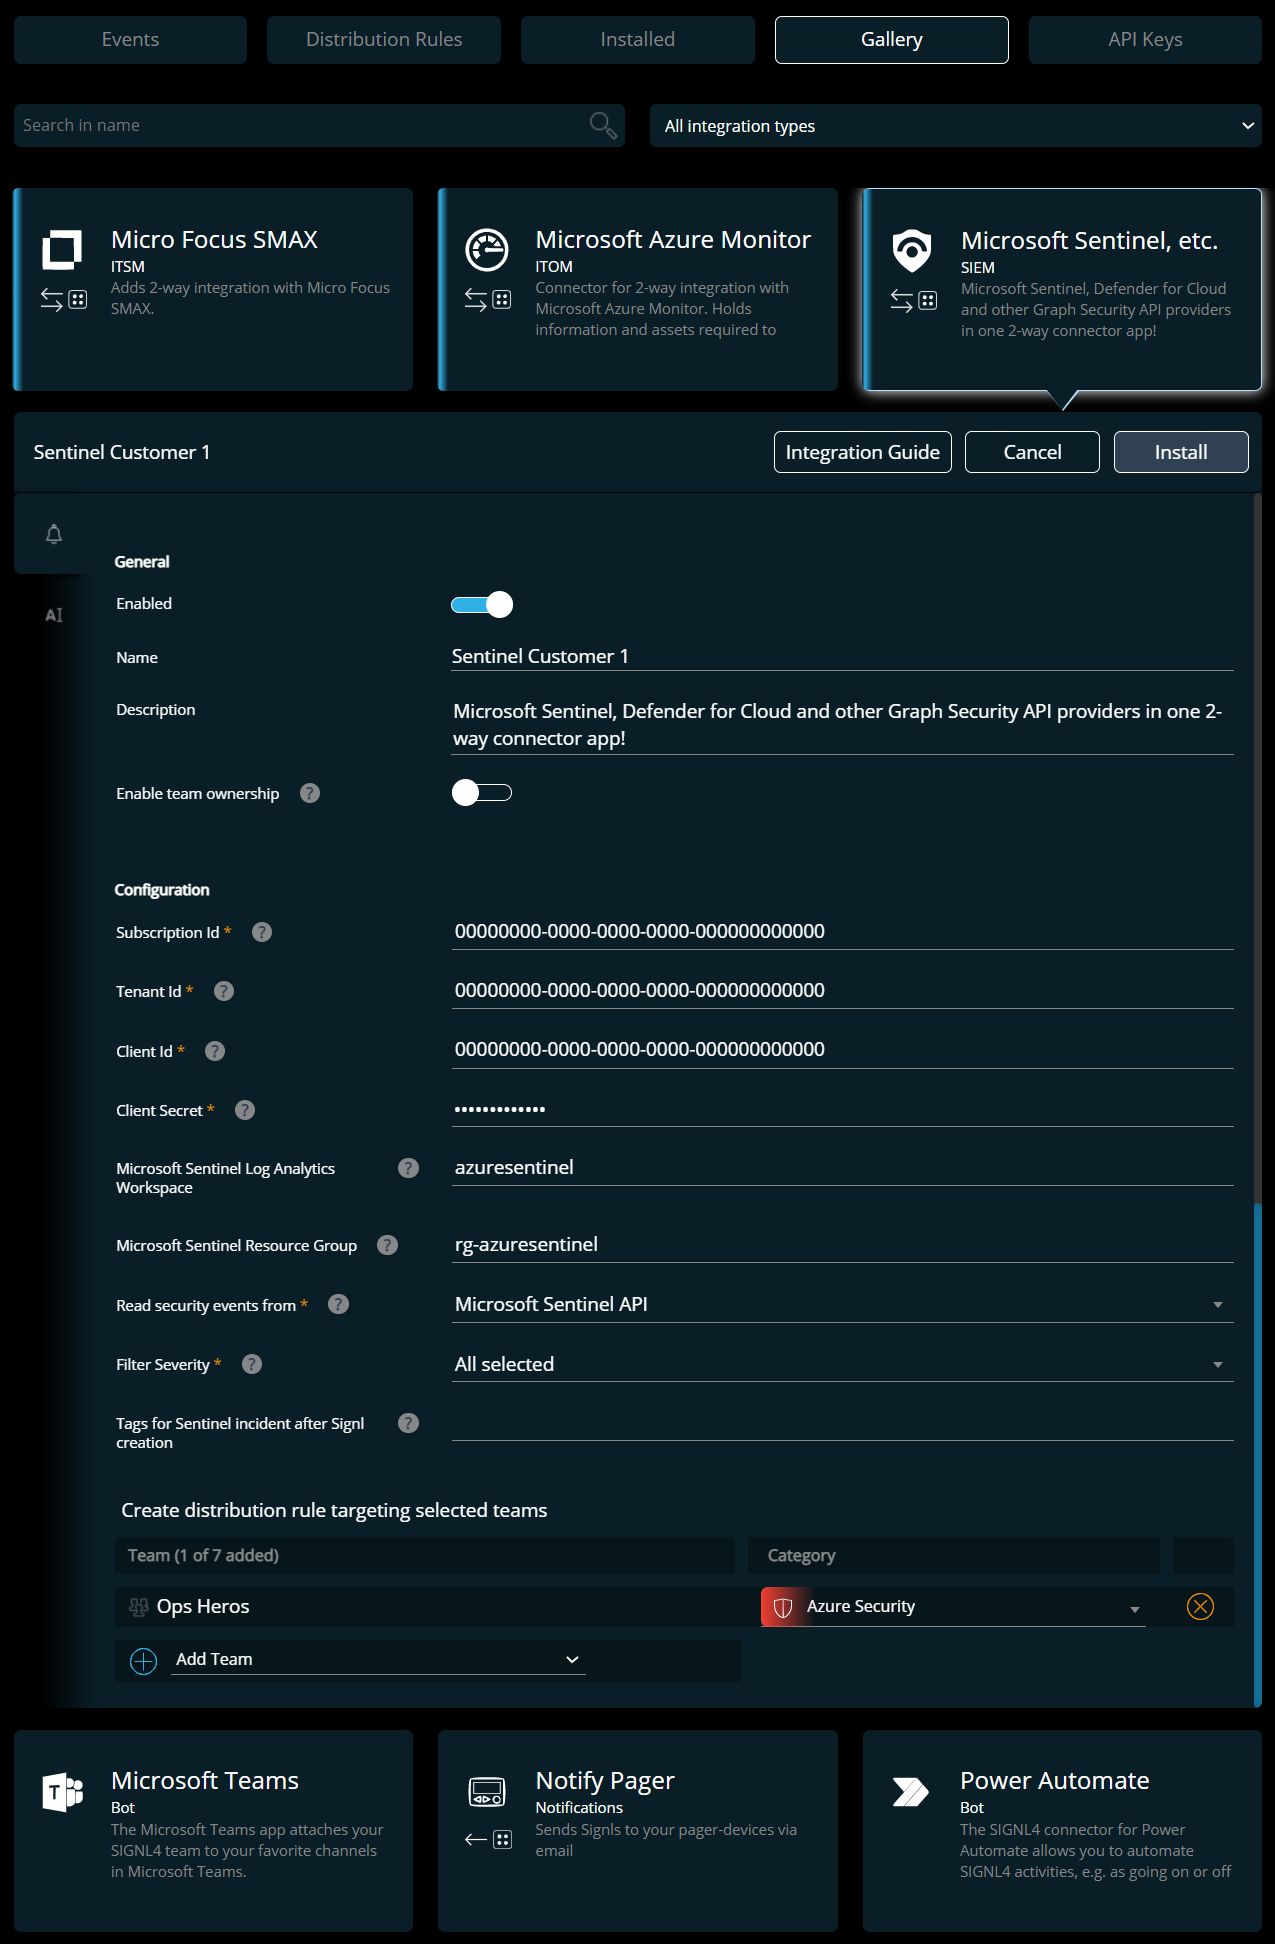
Task: Go to the Installed tab
Action: 638,39
